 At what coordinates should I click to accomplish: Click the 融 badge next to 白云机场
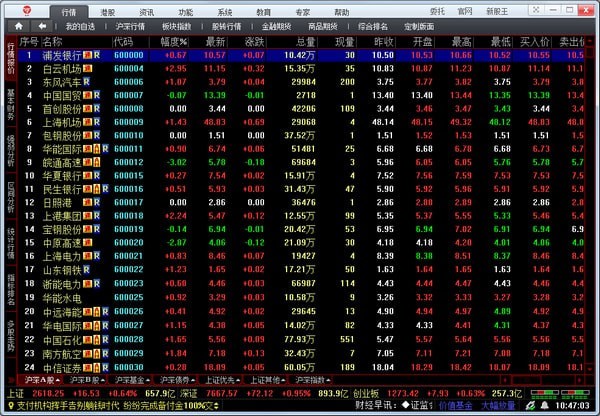88,69
